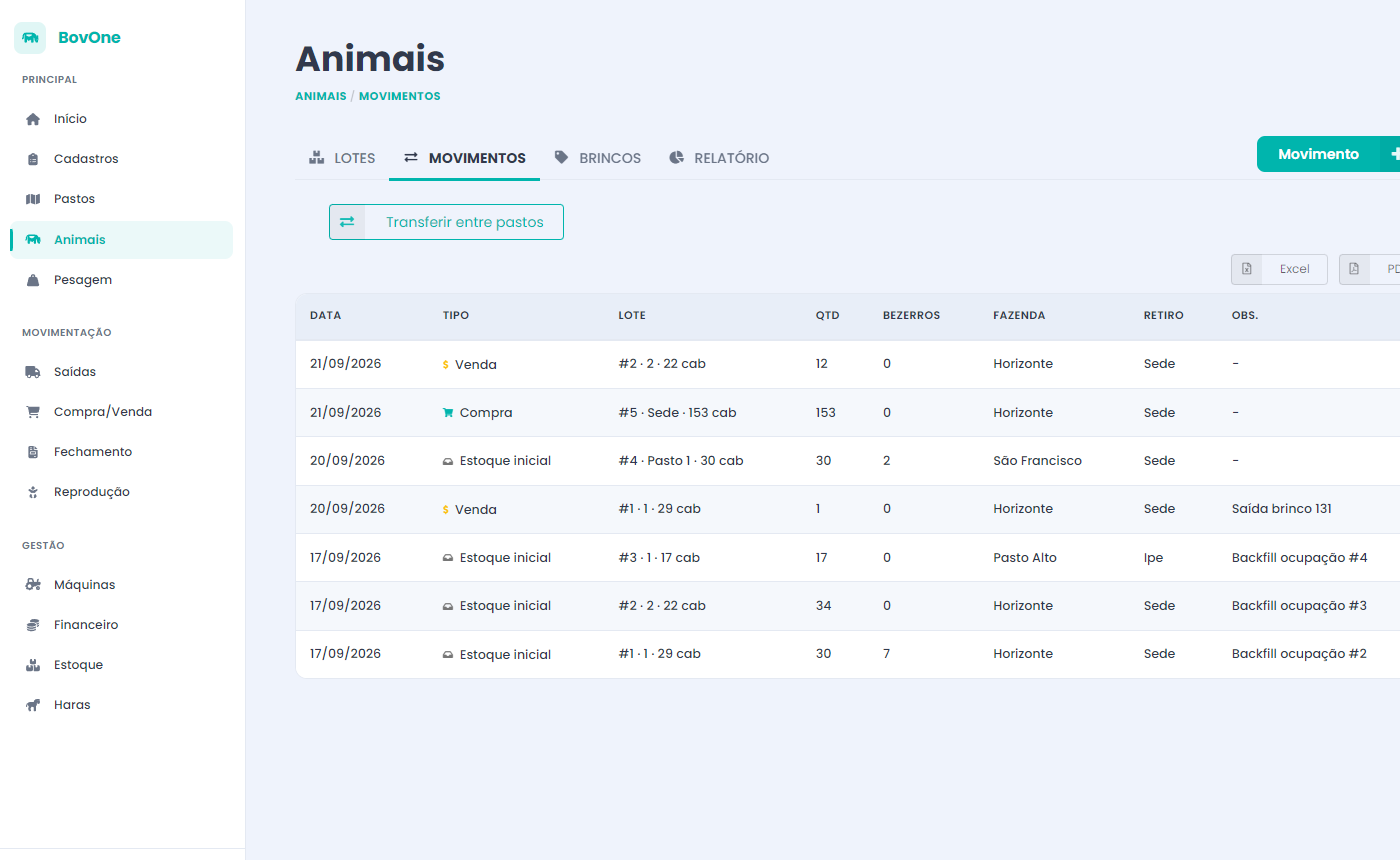Click the BovOne brand name
The height and width of the screenshot is (860, 1400).
point(89,38)
